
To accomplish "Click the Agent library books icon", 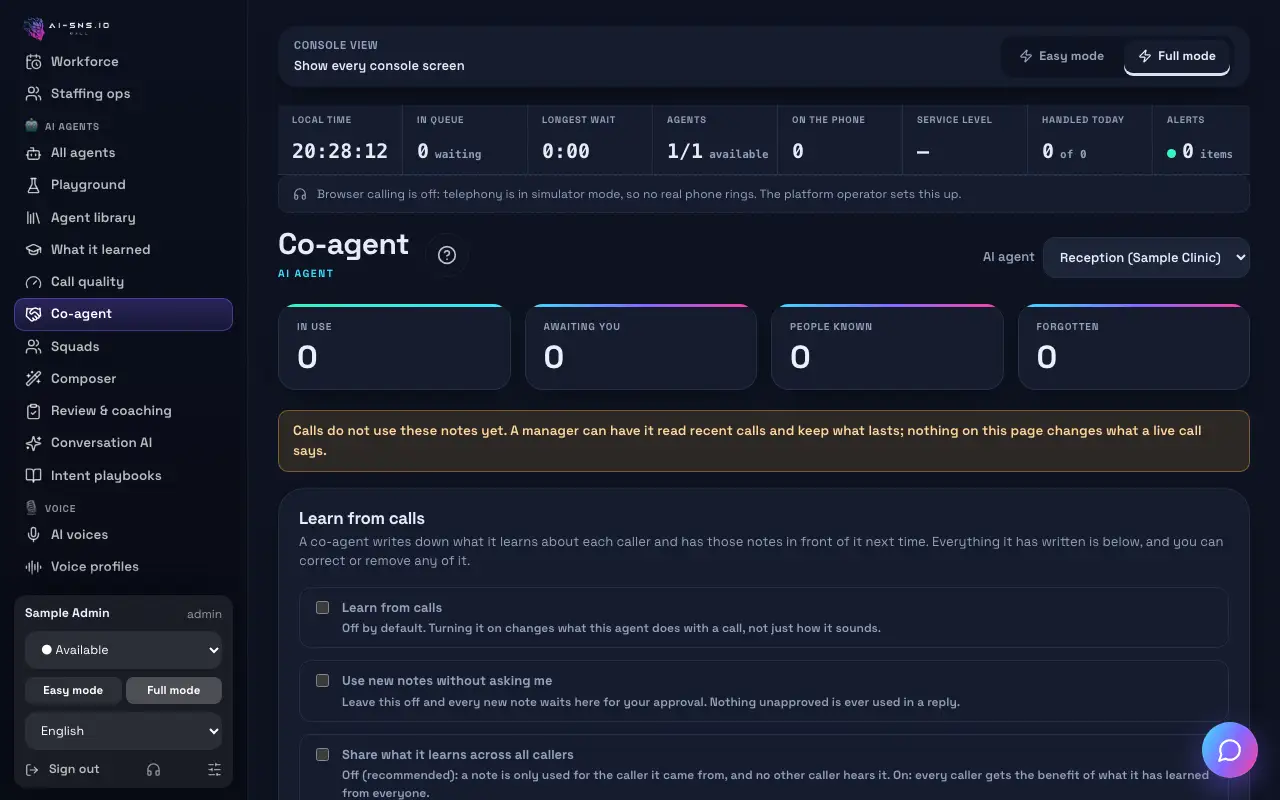I will tap(34, 218).
